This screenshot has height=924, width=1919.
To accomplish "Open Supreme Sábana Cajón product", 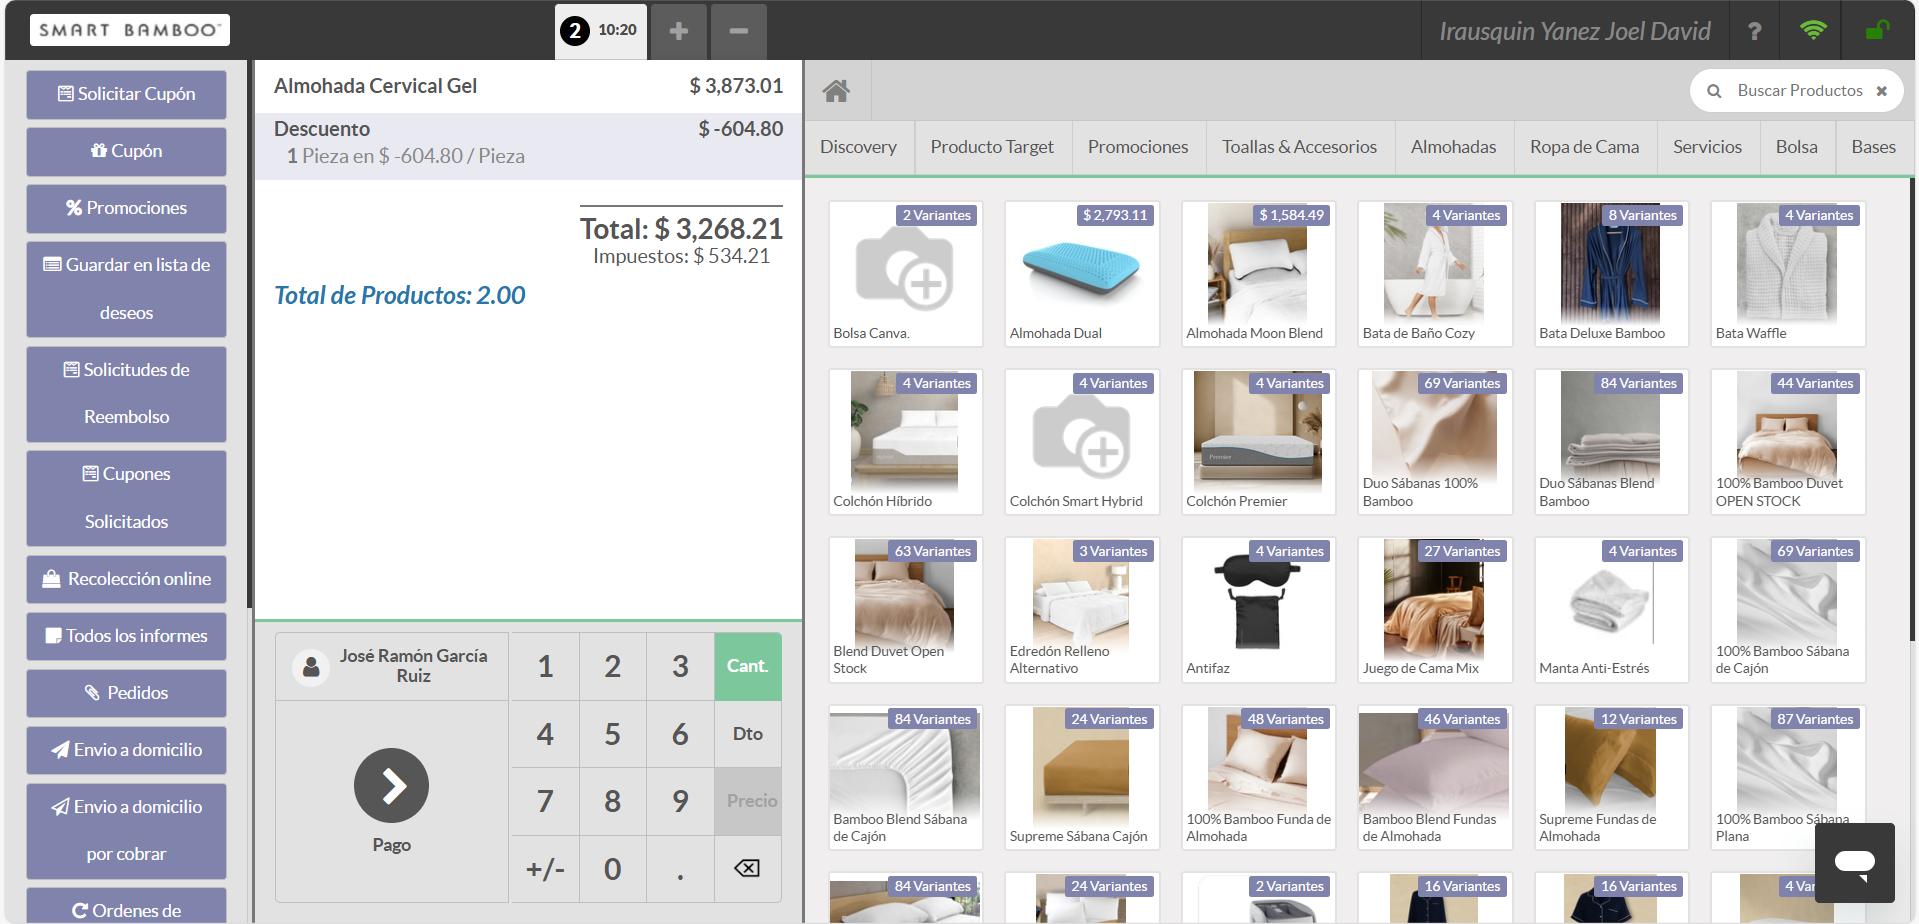I will [1081, 777].
